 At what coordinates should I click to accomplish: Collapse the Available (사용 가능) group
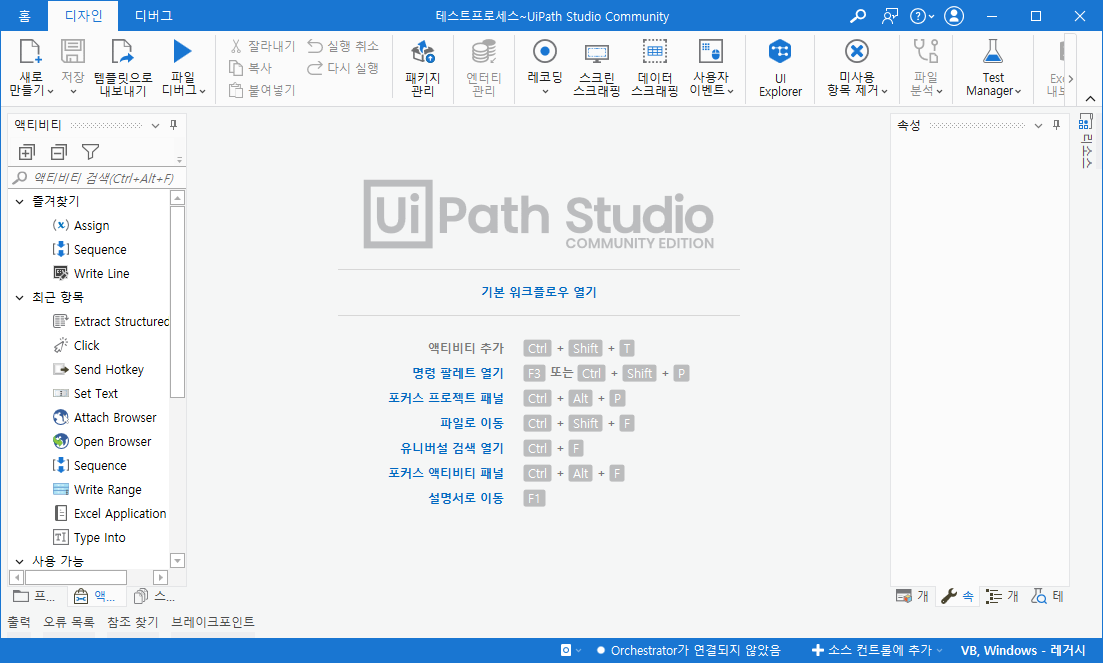tap(20, 561)
